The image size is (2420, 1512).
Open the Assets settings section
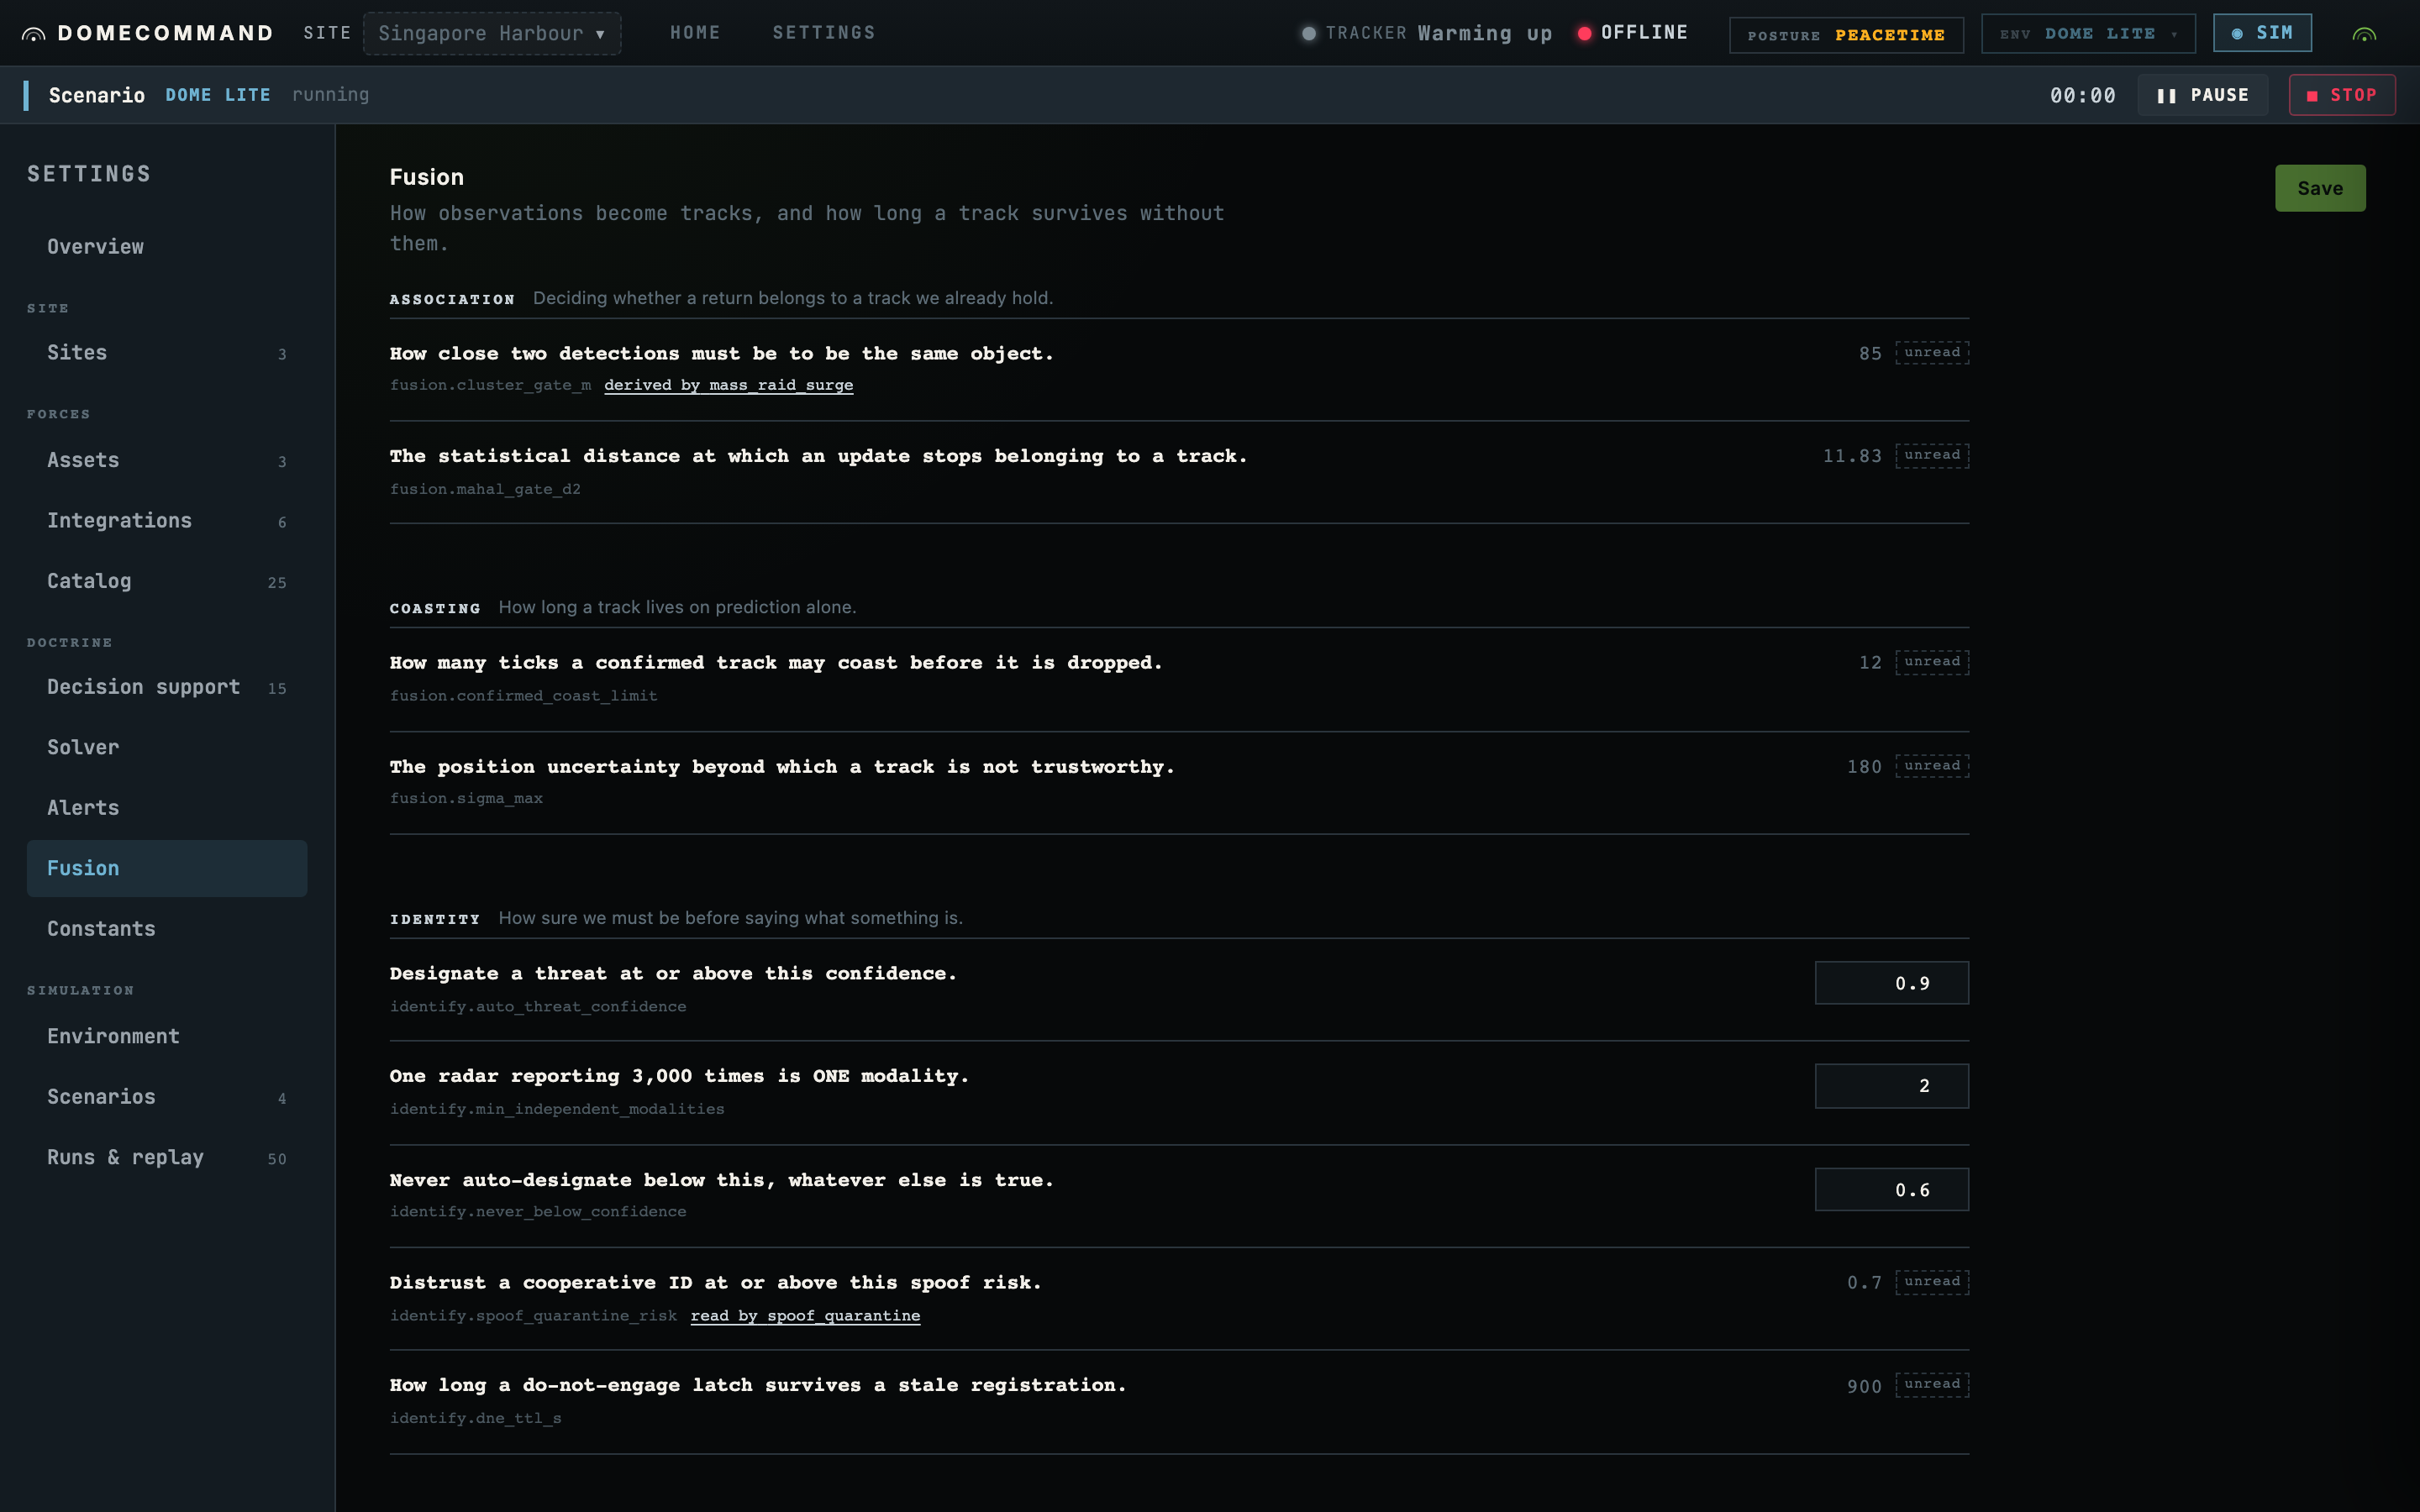pyautogui.click(x=167, y=460)
